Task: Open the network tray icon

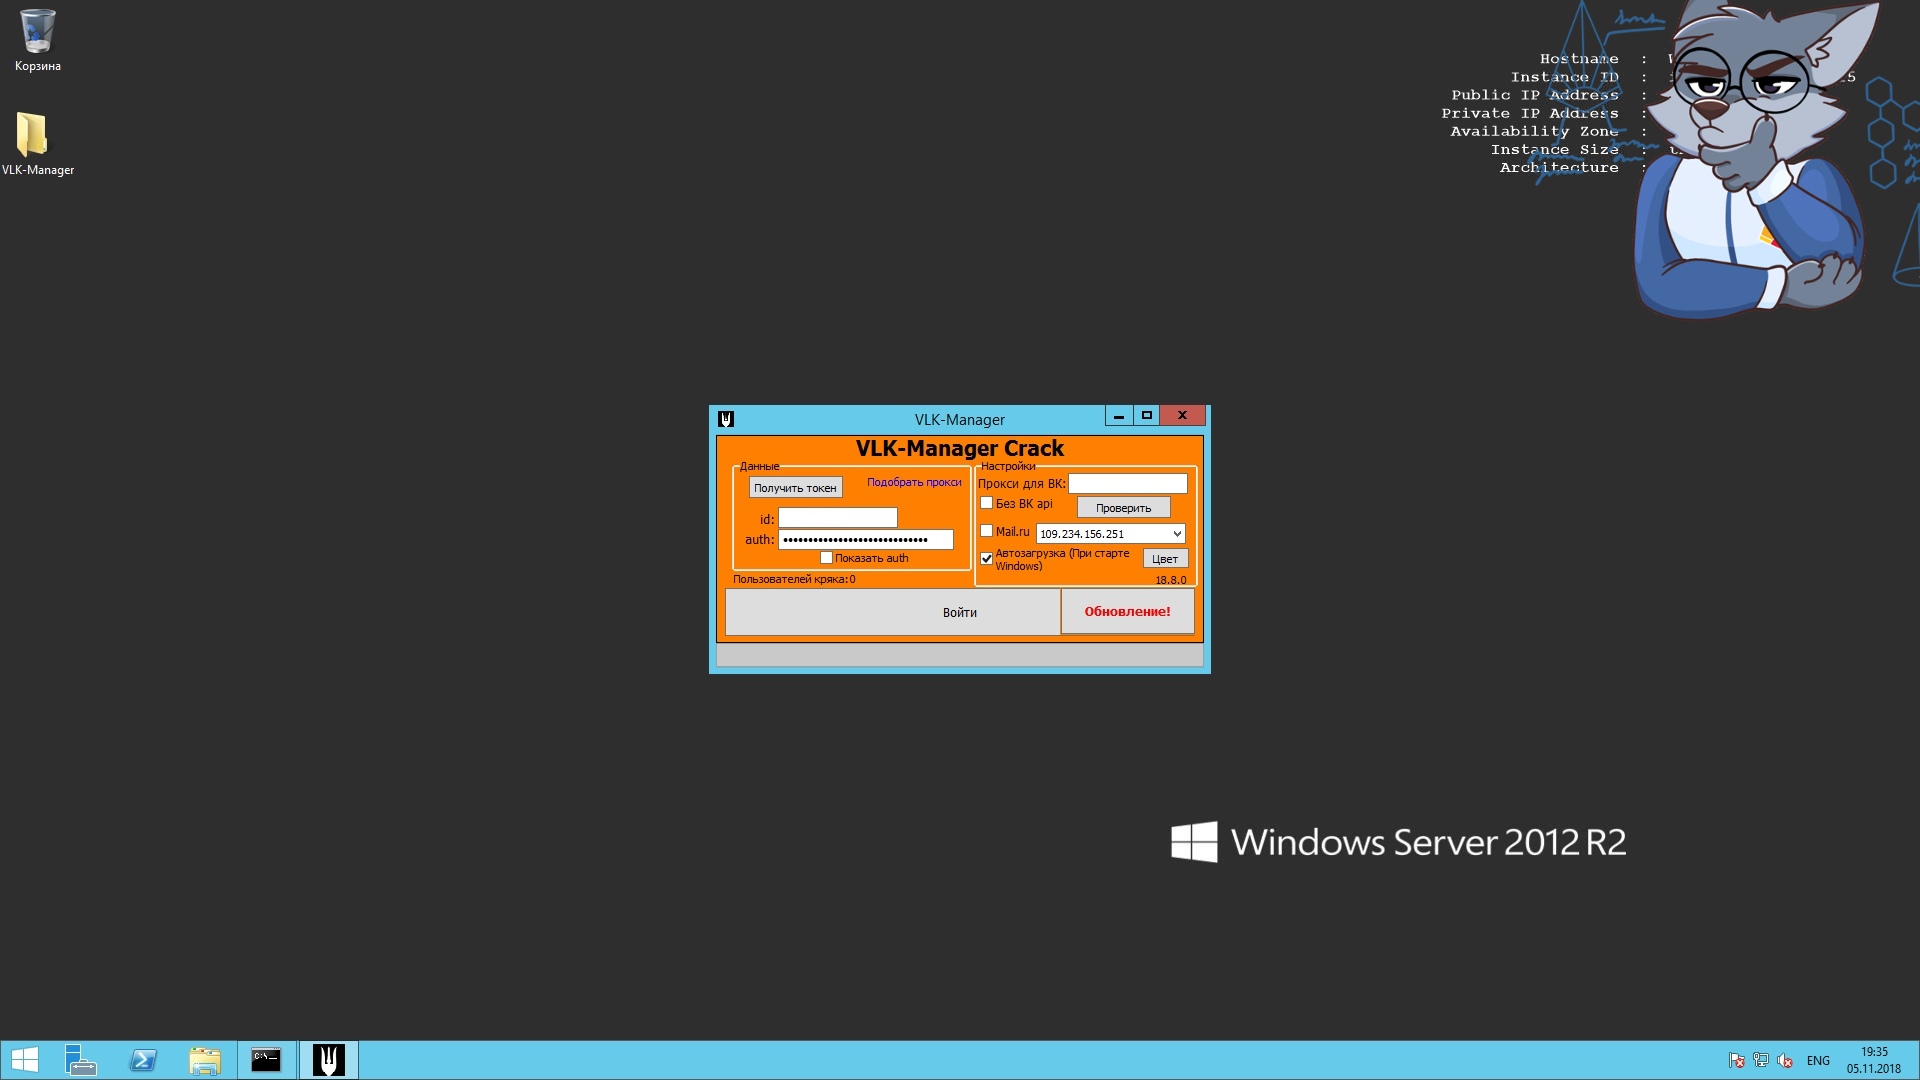Action: click(x=1761, y=1061)
